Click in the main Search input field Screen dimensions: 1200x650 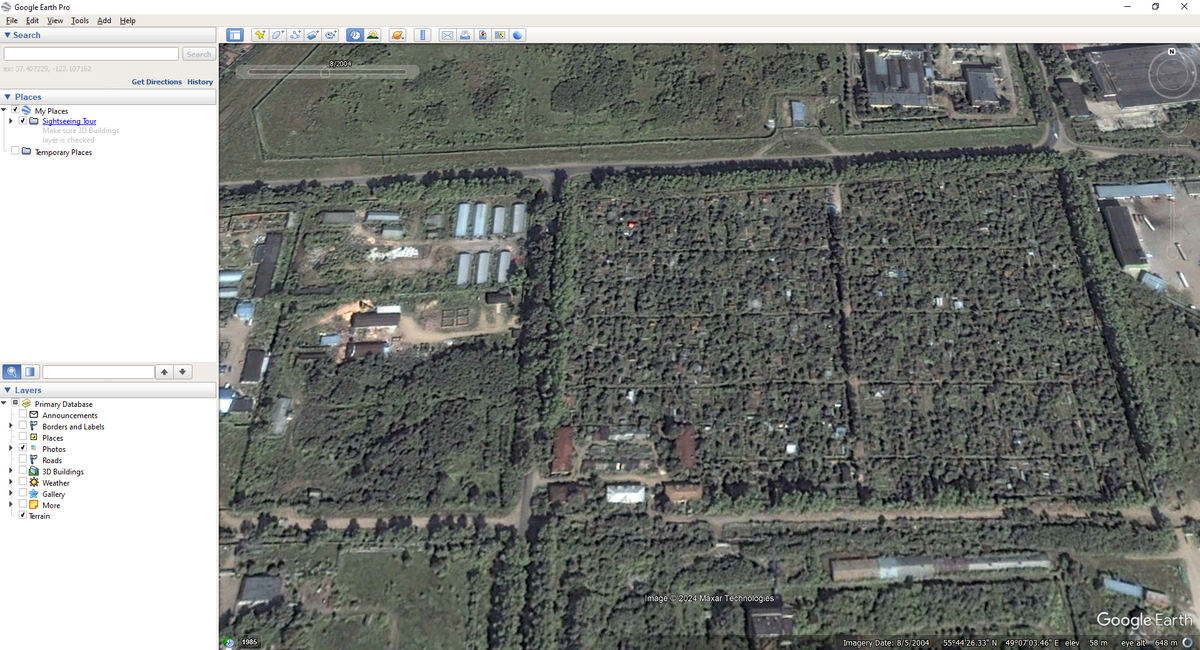91,54
